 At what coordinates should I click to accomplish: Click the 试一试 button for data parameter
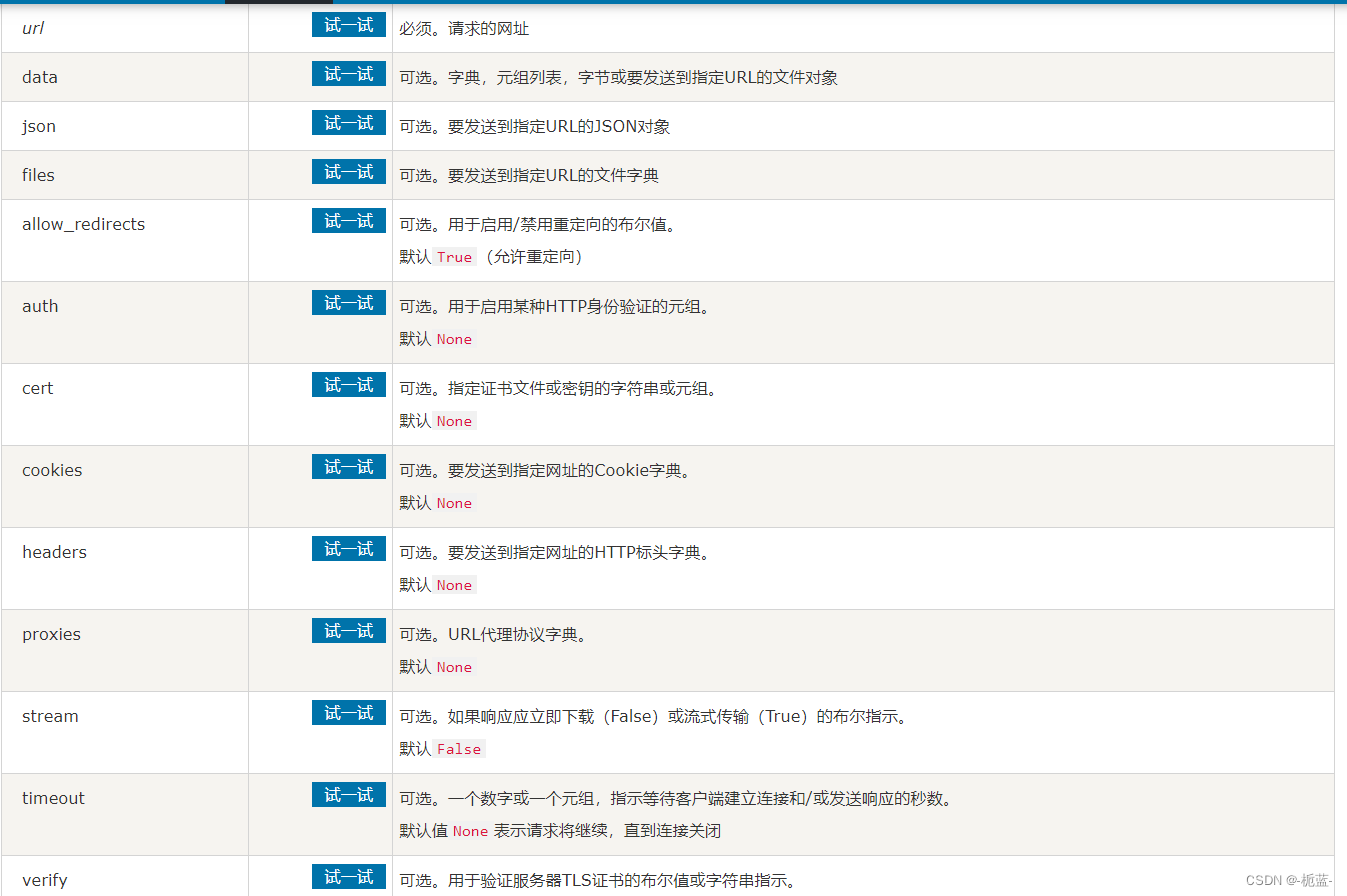coord(348,73)
